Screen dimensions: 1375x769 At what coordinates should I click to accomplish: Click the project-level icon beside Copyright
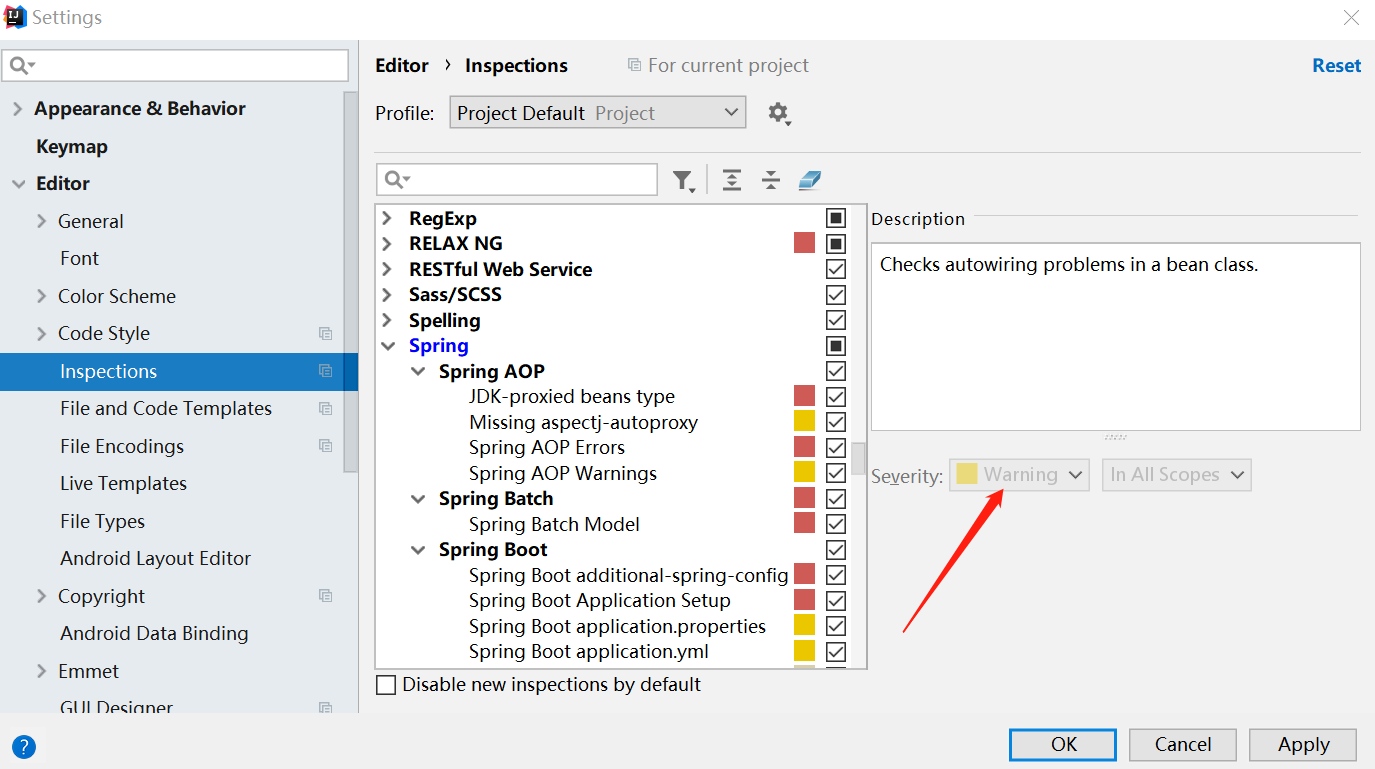pyautogui.click(x=325, y=596)
